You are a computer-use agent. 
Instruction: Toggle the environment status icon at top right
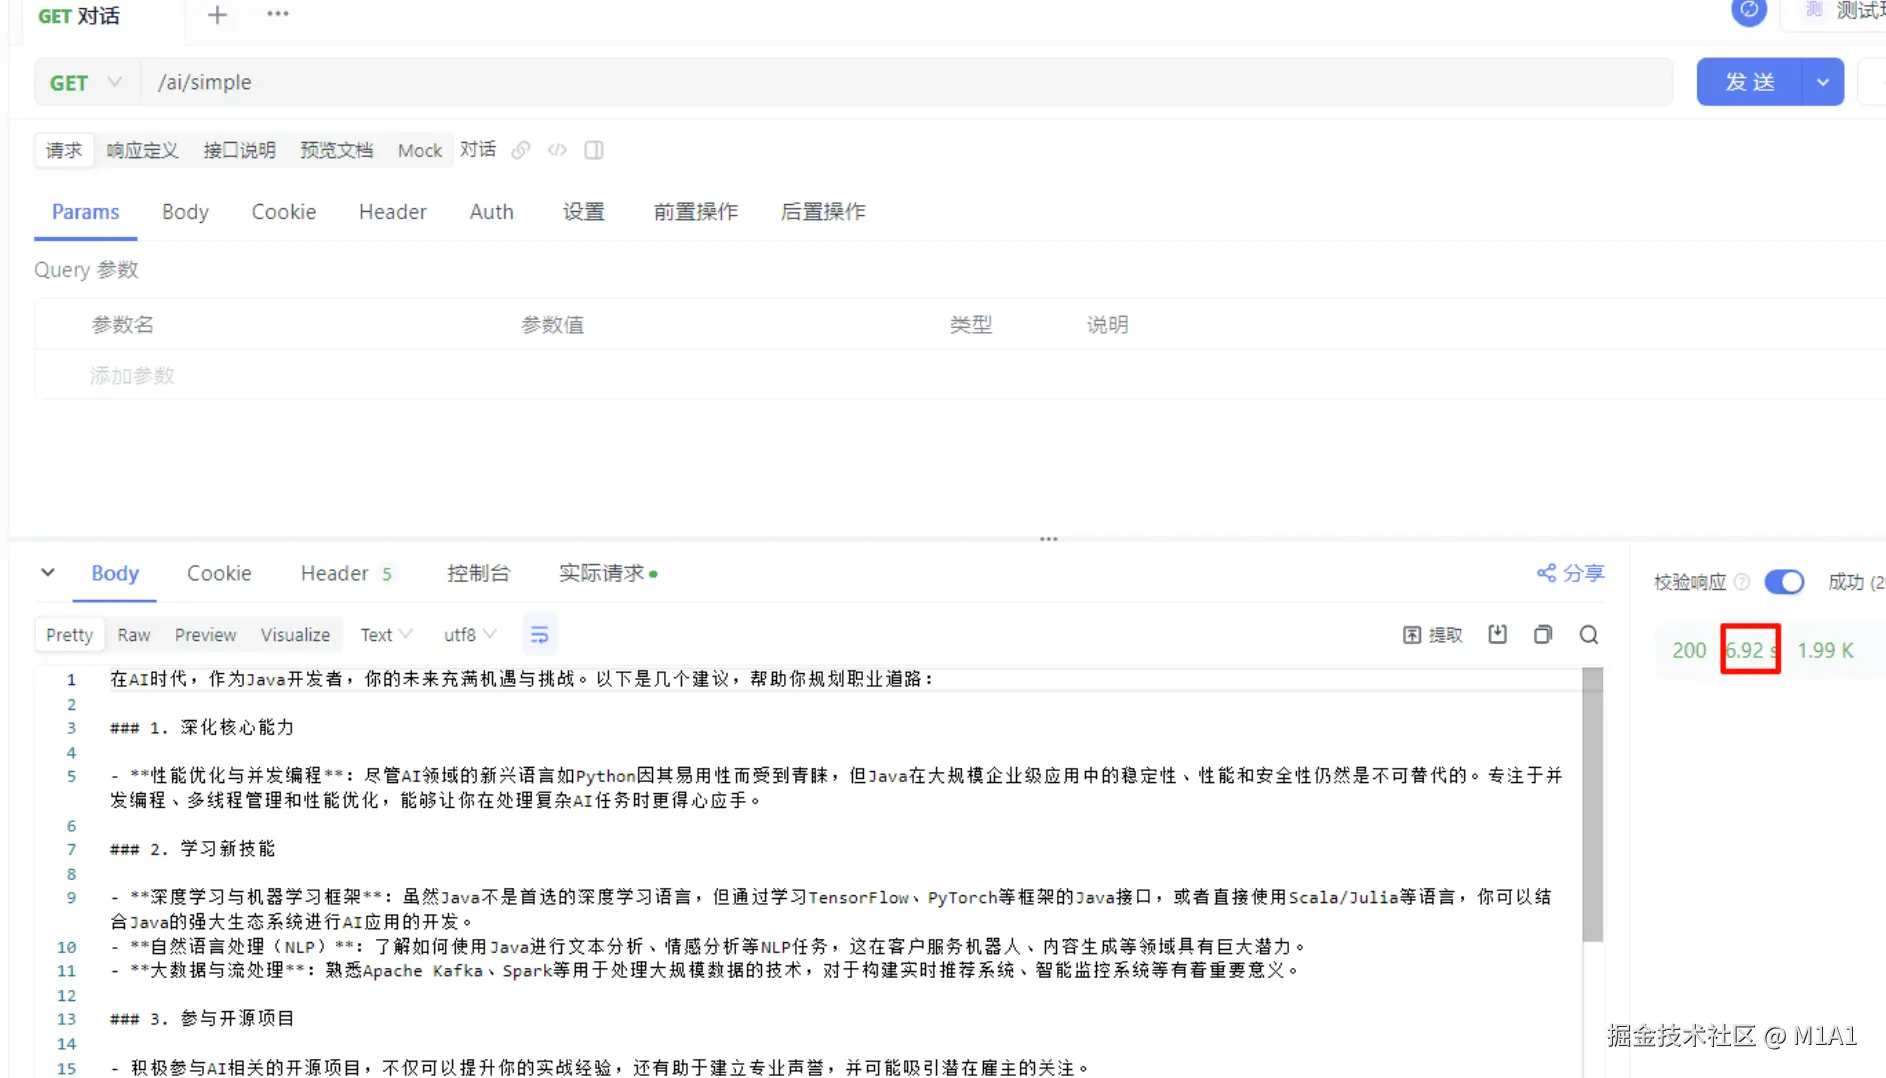(x=1749, y=12)
